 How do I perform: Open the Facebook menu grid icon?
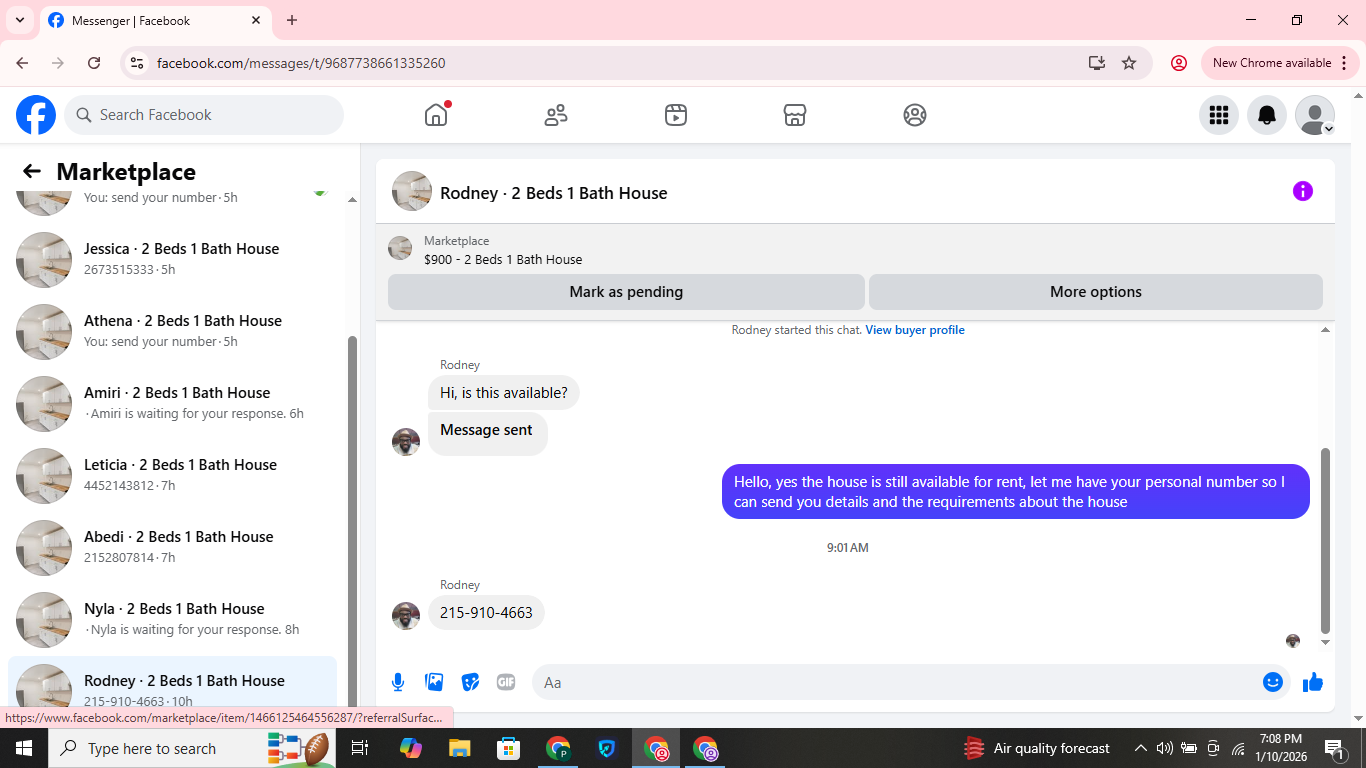coord(1219,115)
